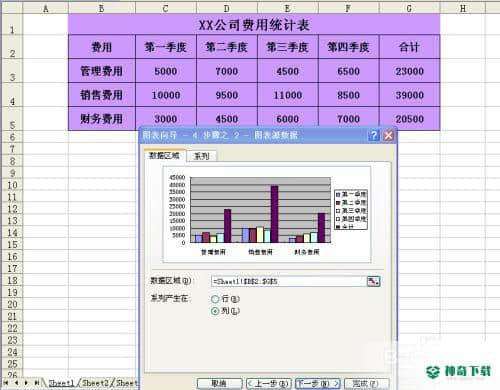Go to first sheet navigation arrow

click(6, 383)
